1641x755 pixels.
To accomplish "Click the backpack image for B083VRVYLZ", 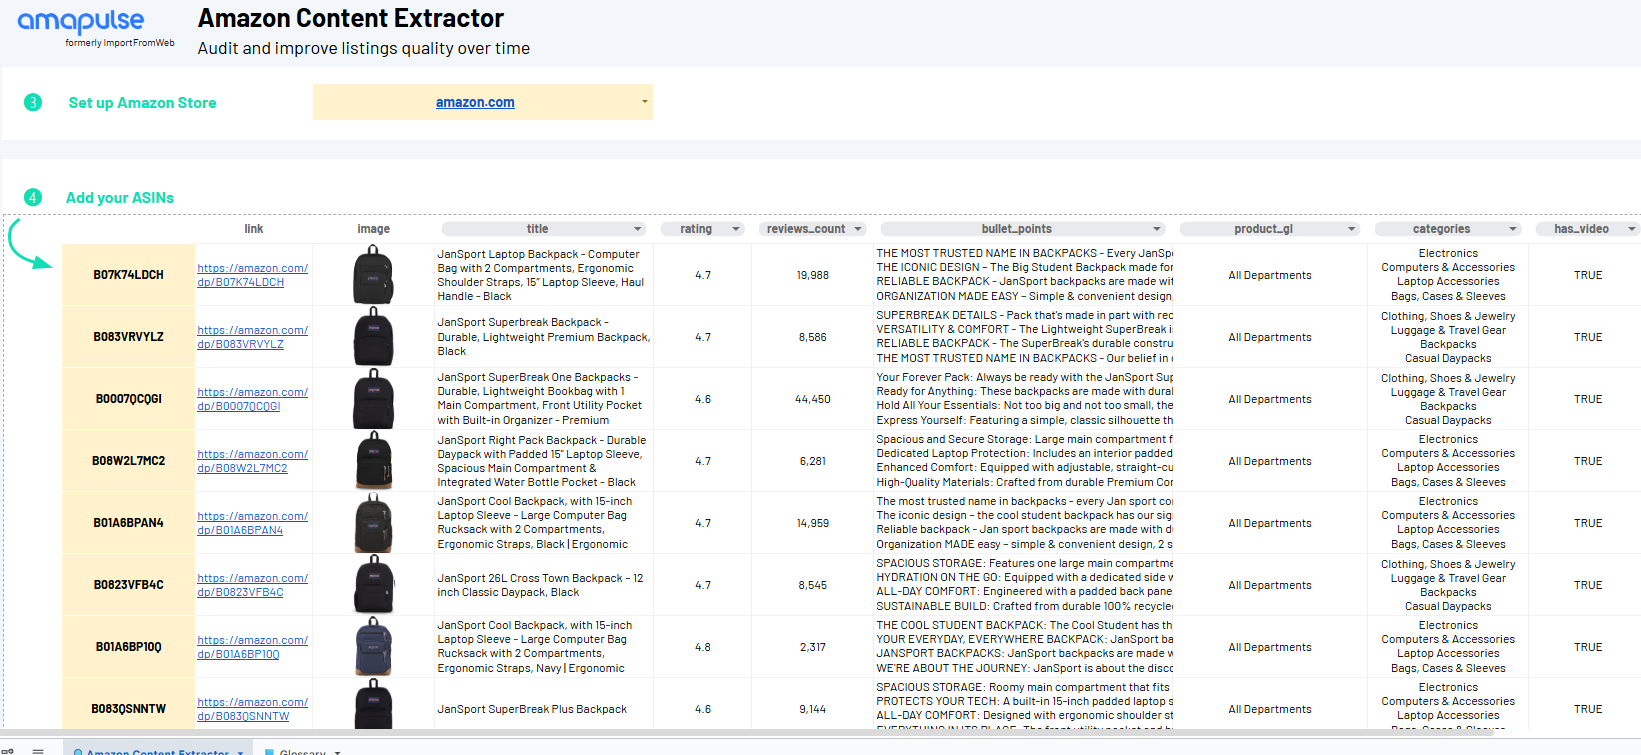I will pos(373,337).
